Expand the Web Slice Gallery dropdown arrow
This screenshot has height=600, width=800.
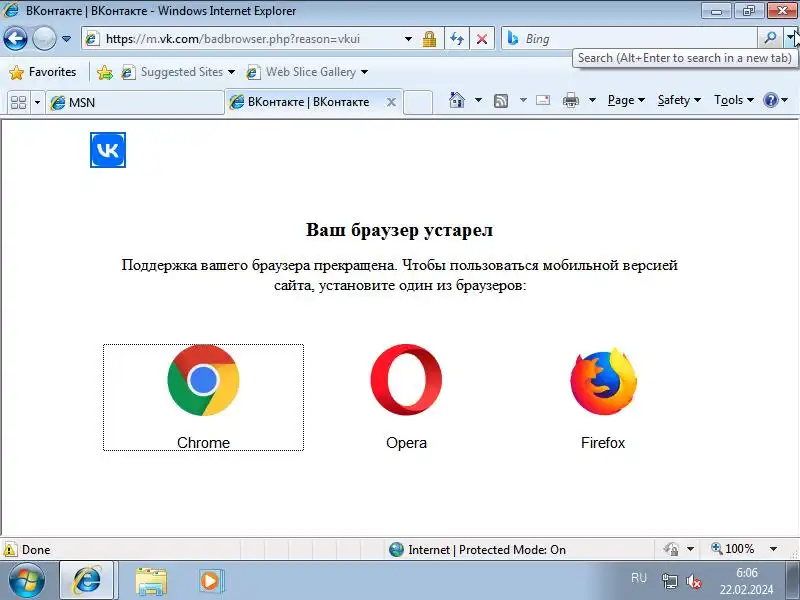pos(364,72)
